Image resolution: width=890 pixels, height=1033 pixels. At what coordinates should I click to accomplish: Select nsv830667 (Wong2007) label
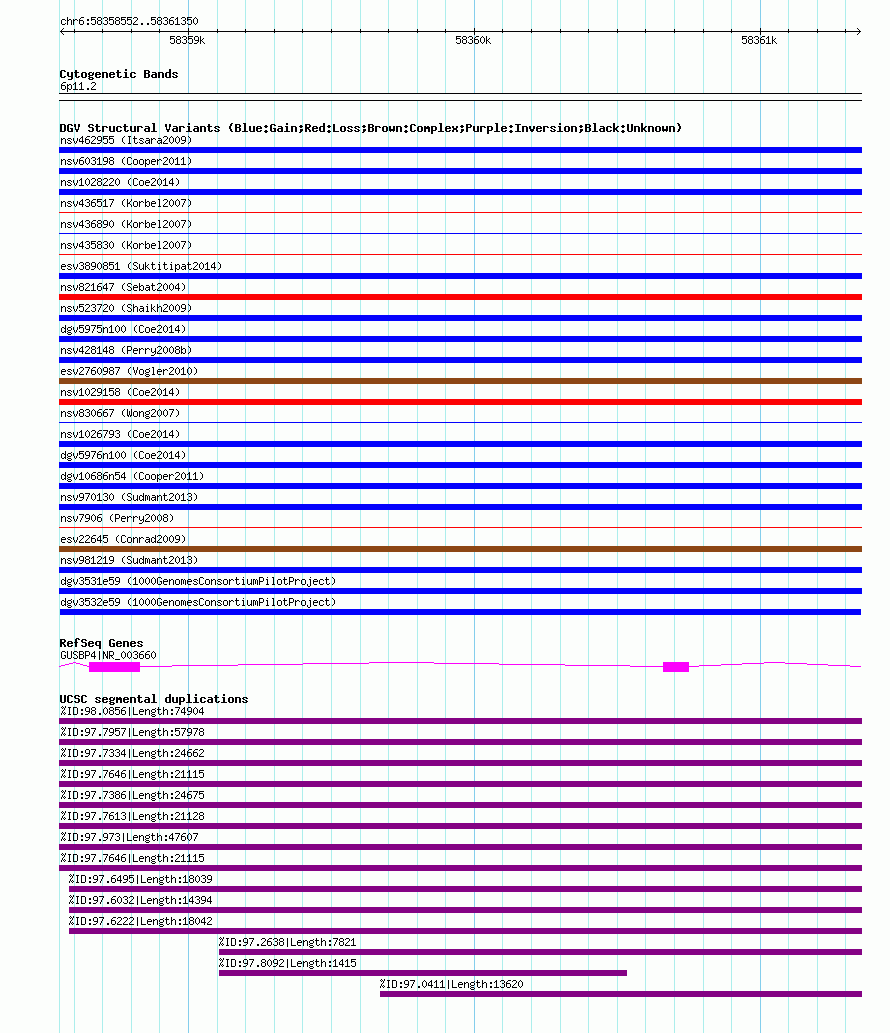120,414
